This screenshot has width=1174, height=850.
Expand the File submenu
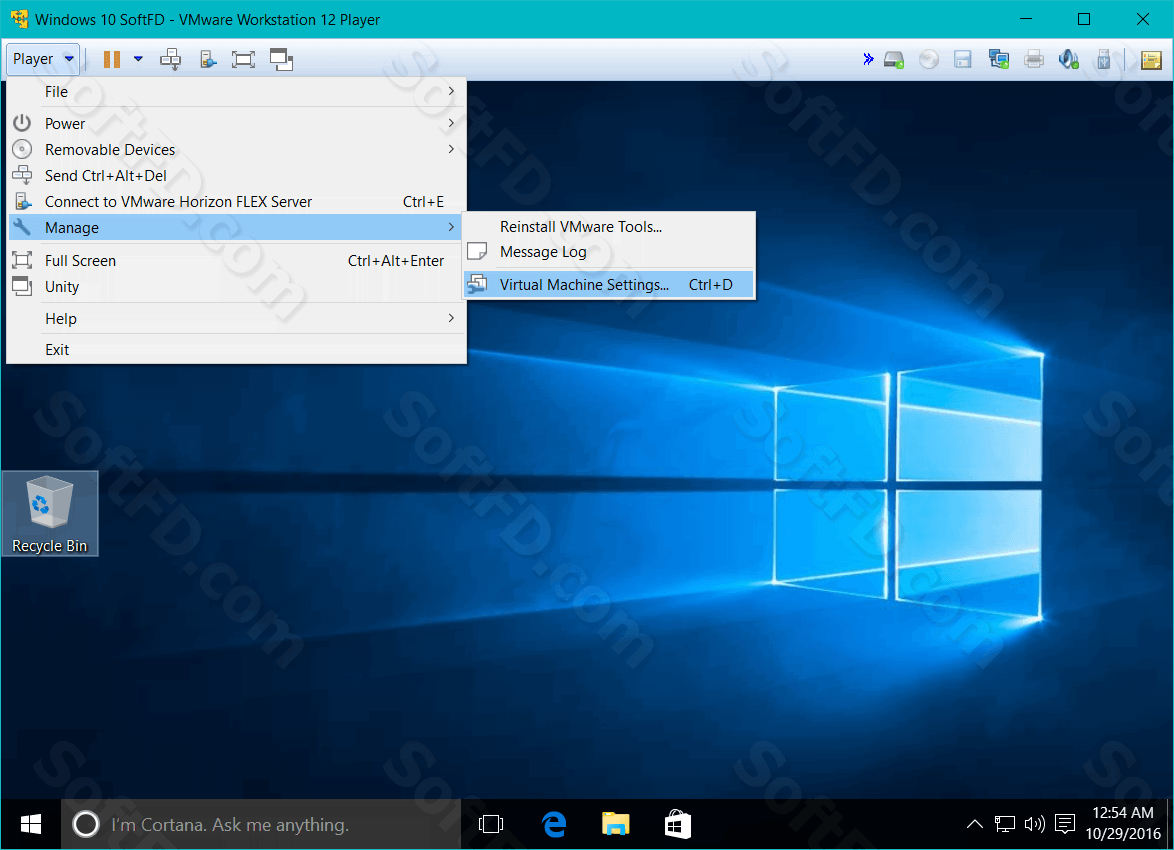coord(237,91)
